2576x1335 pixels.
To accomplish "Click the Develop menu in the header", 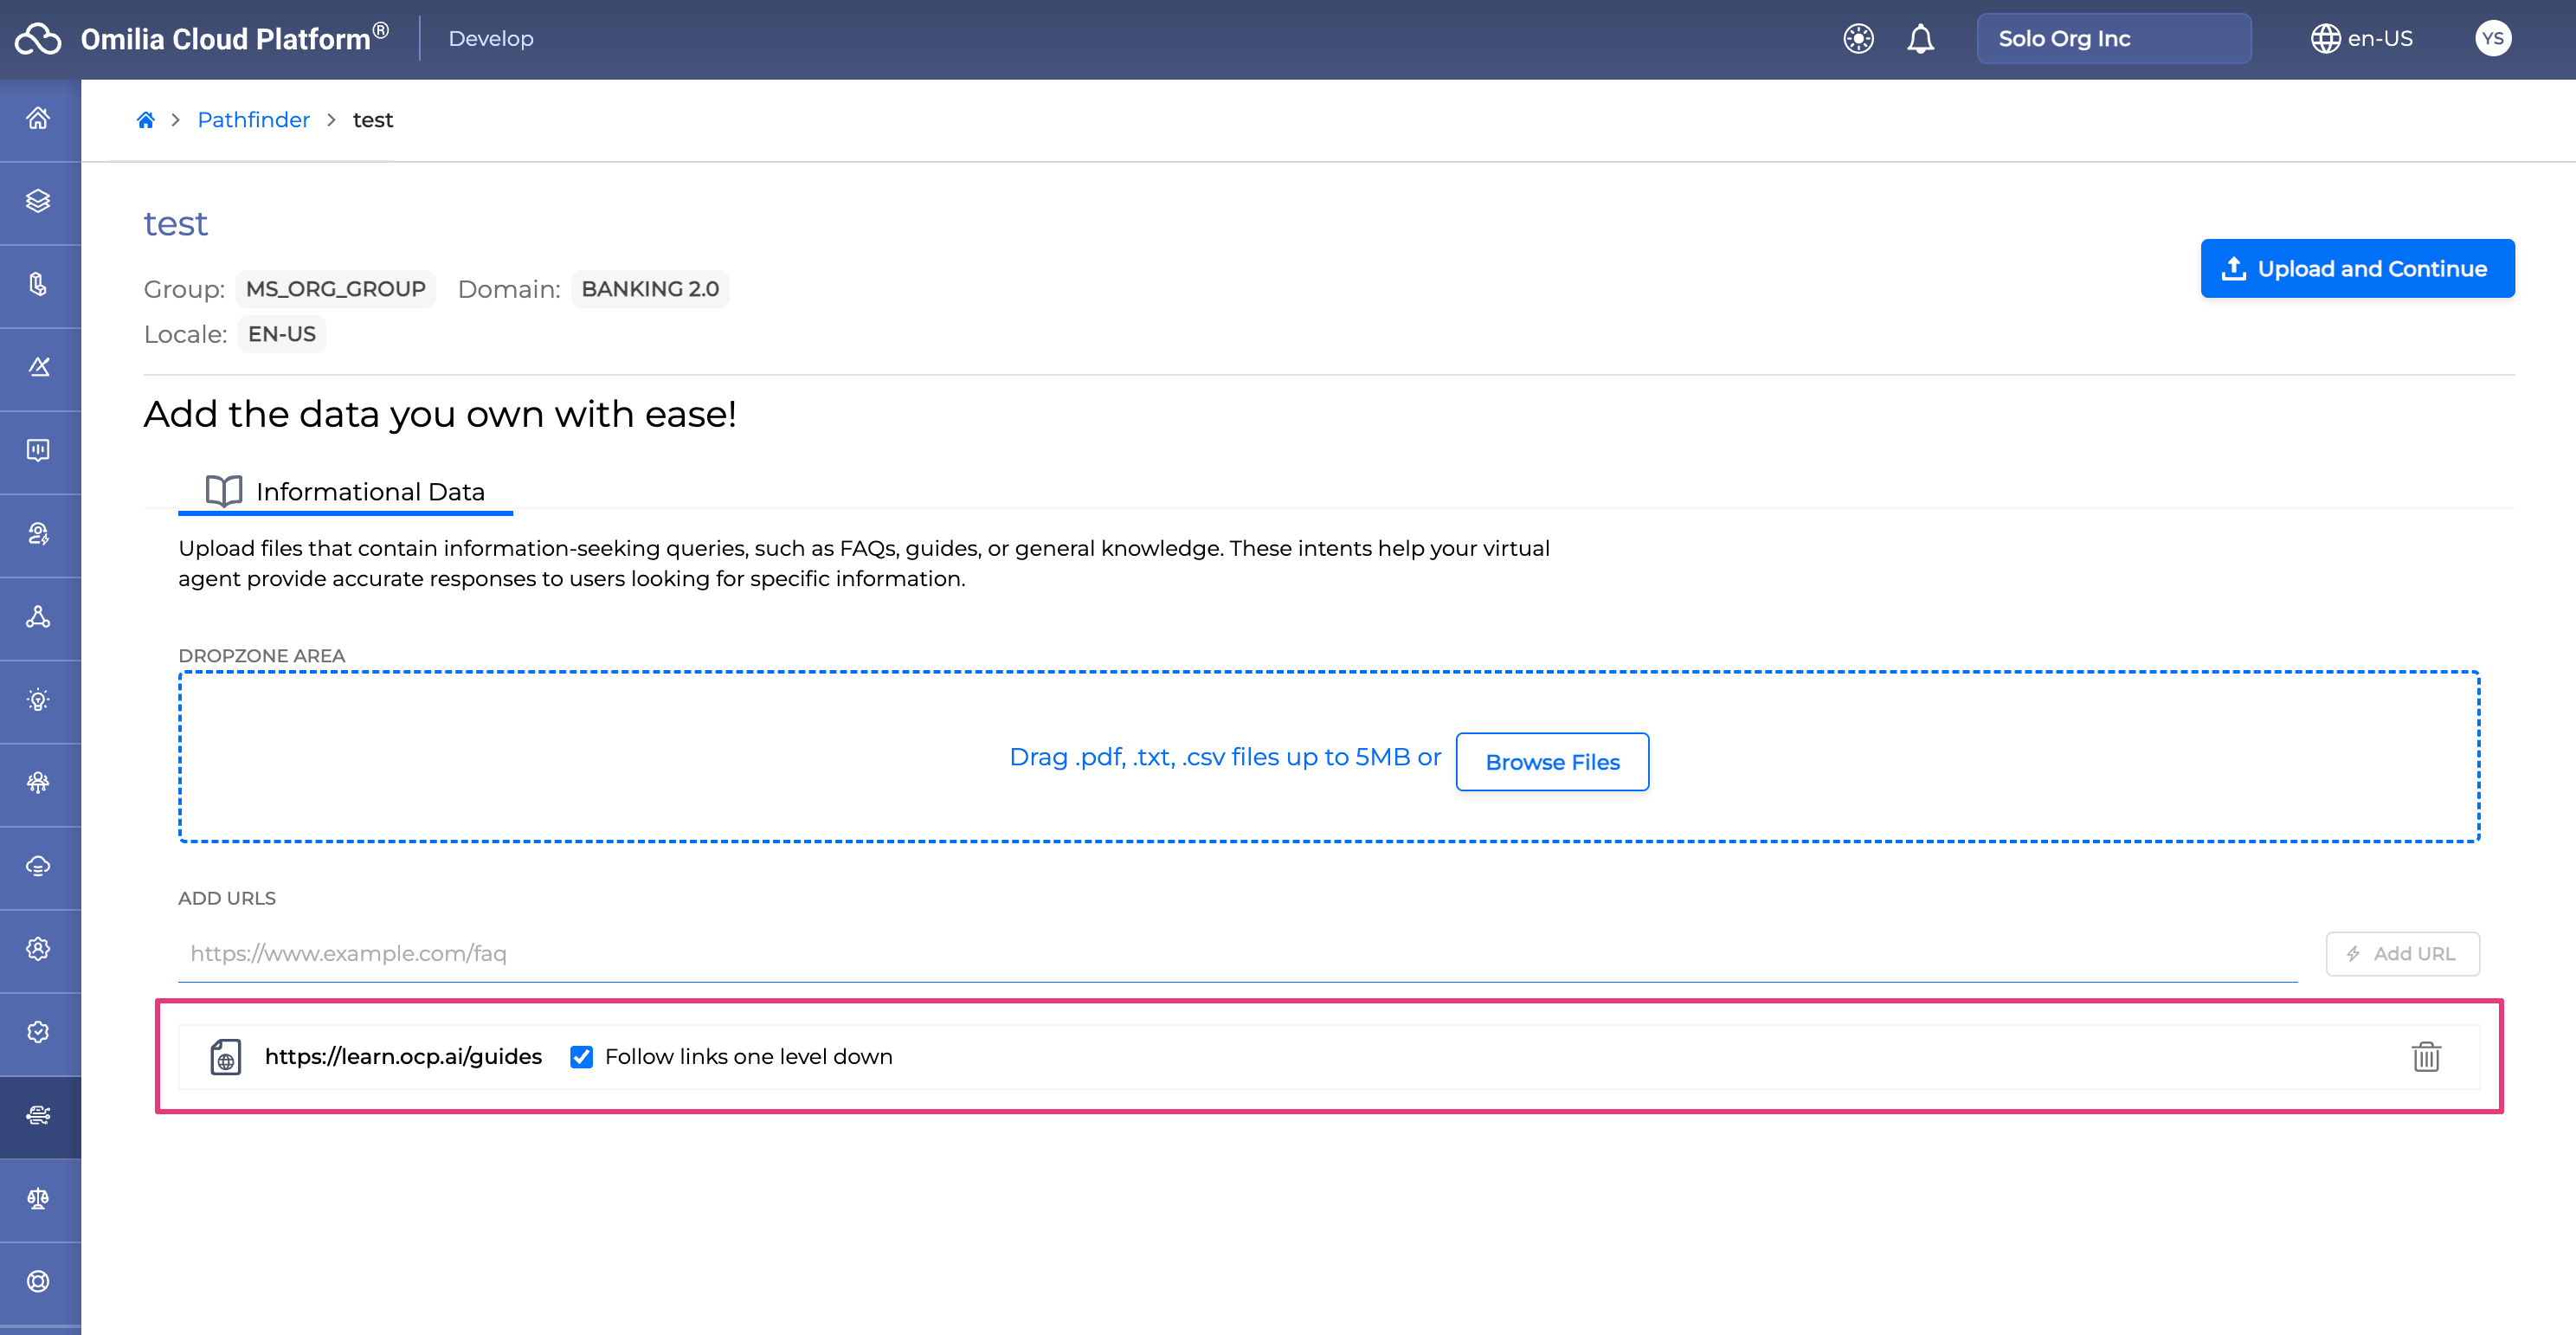I will (491, 39).
